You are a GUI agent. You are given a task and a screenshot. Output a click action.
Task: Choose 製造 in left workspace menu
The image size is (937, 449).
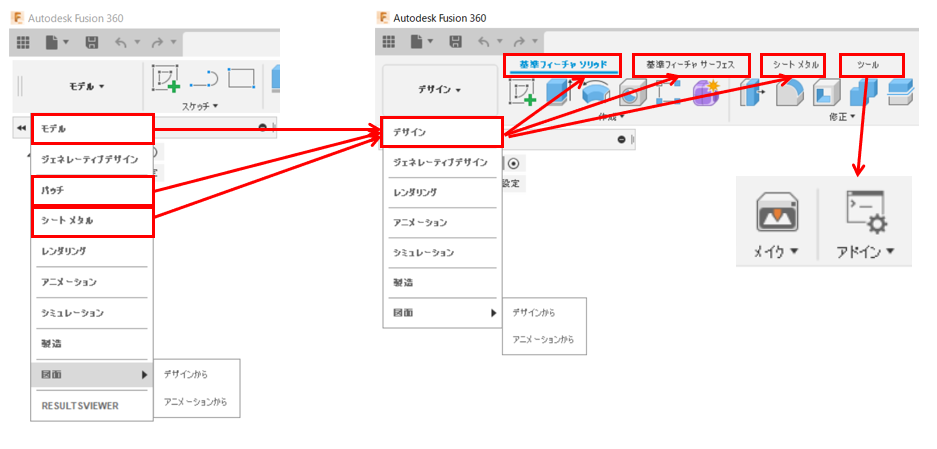[92, 344]
